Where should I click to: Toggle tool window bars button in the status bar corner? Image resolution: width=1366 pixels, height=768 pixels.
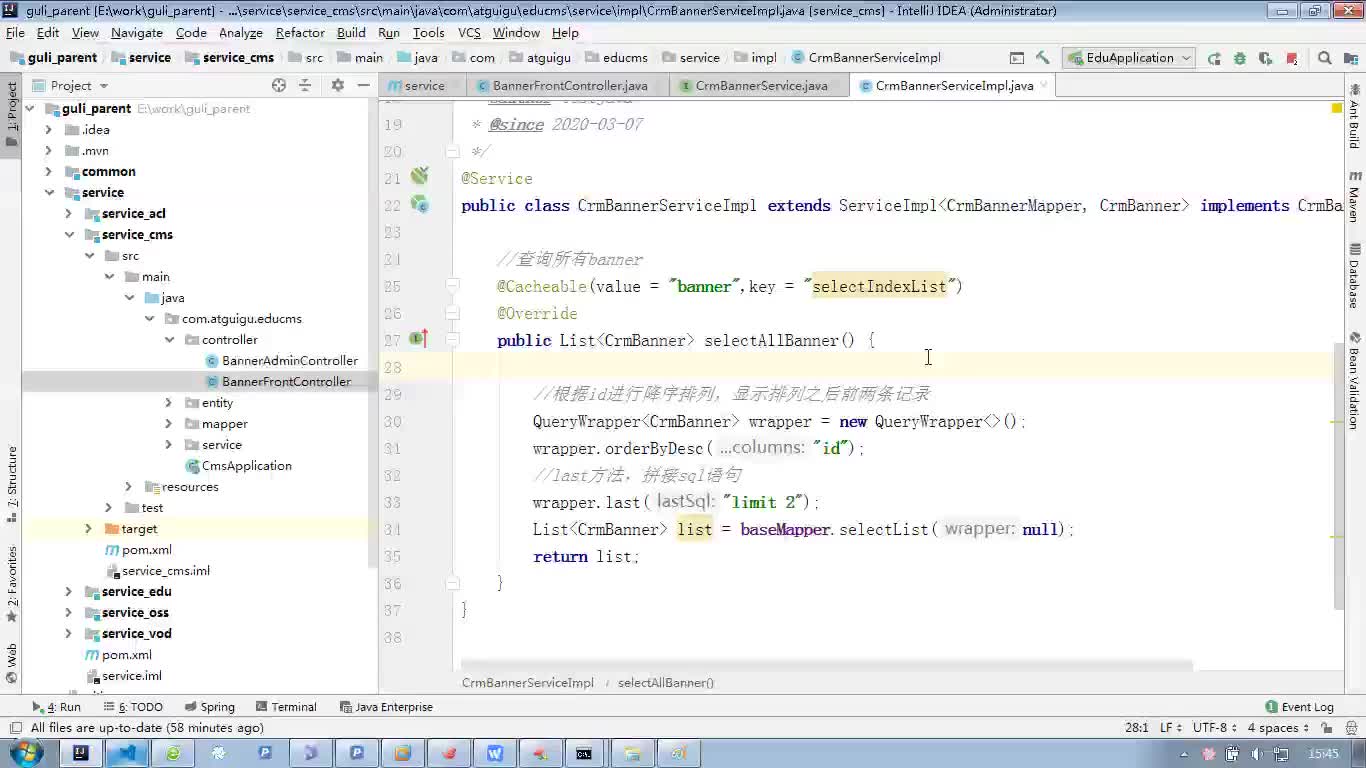14,728
